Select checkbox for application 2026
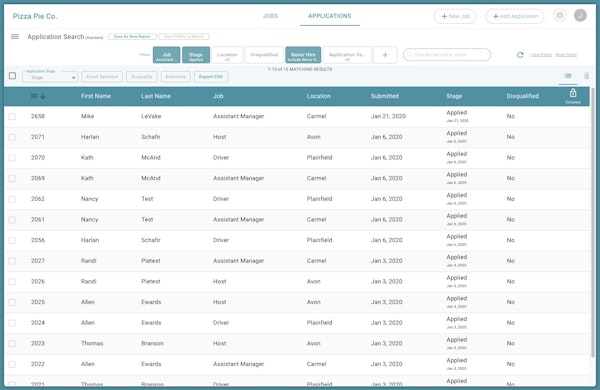Image resolution: width=600 pixels, height=390 pixels. (12, 282)
